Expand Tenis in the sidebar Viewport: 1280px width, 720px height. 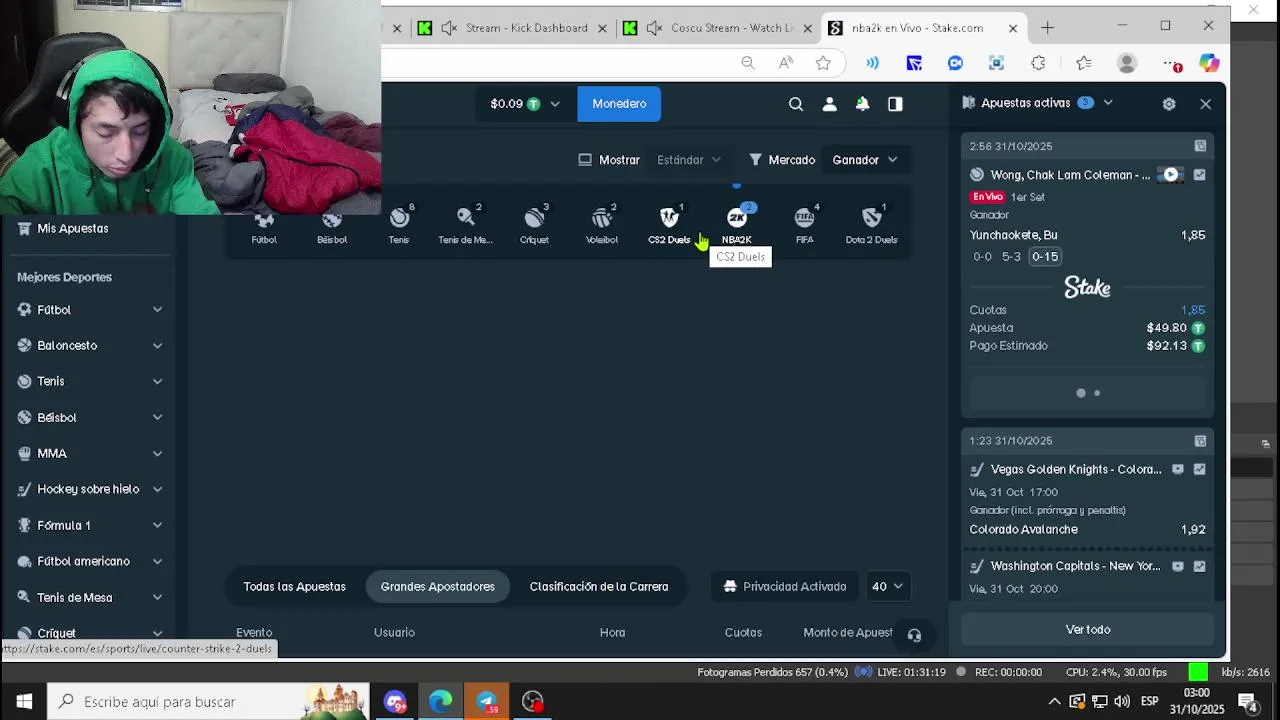(x=157, y=382)
